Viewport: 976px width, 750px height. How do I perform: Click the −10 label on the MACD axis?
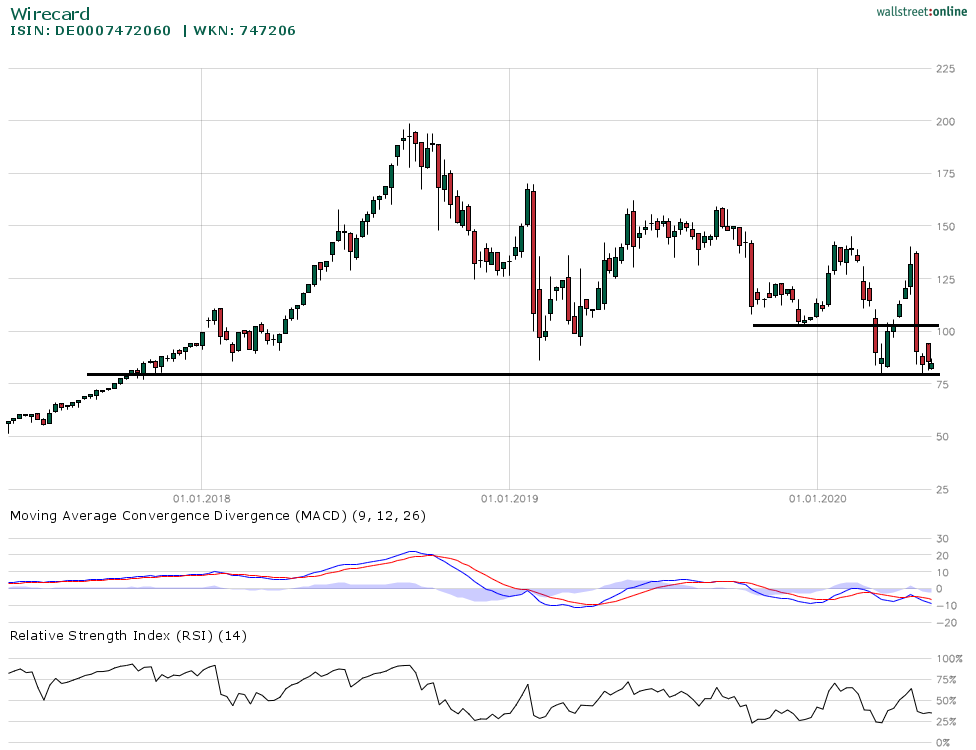click(947, 606)
